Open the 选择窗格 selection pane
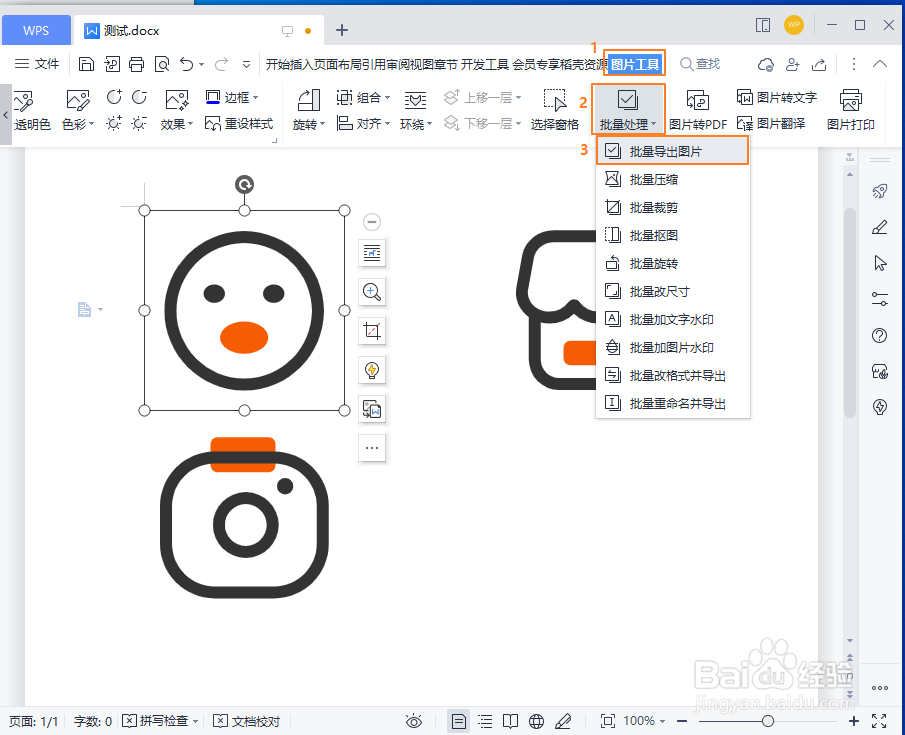Image resolution: width=905 pixels, height=735 pixels. 555,110
